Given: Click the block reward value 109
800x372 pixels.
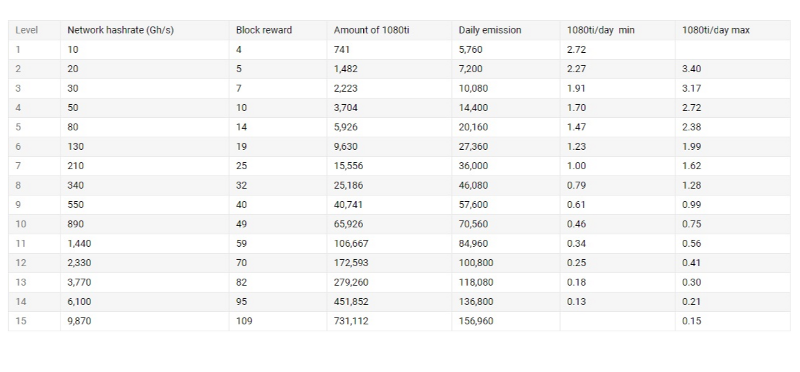Looking at the screenshot, I should (244, 321).
